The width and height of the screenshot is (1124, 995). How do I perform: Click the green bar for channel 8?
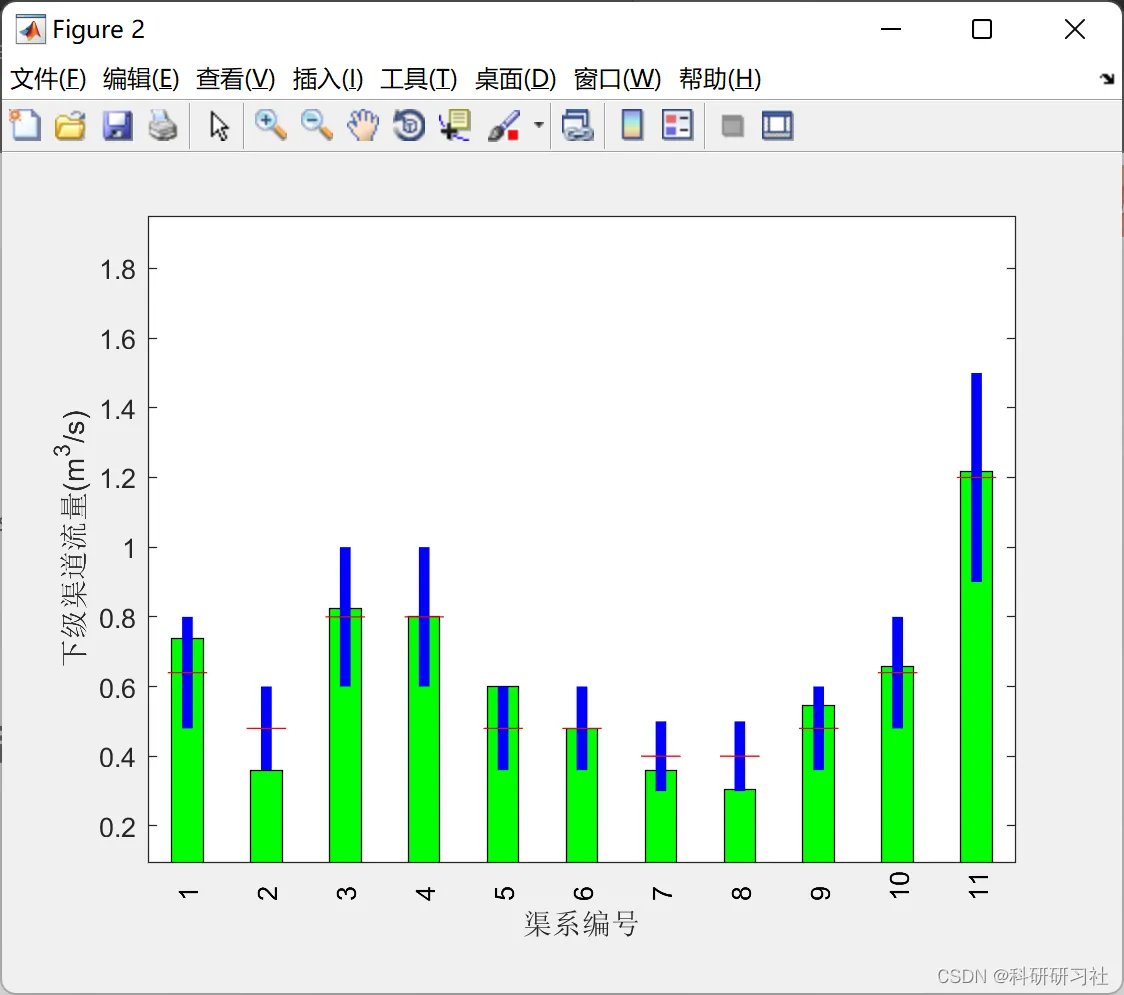(740, 826)
